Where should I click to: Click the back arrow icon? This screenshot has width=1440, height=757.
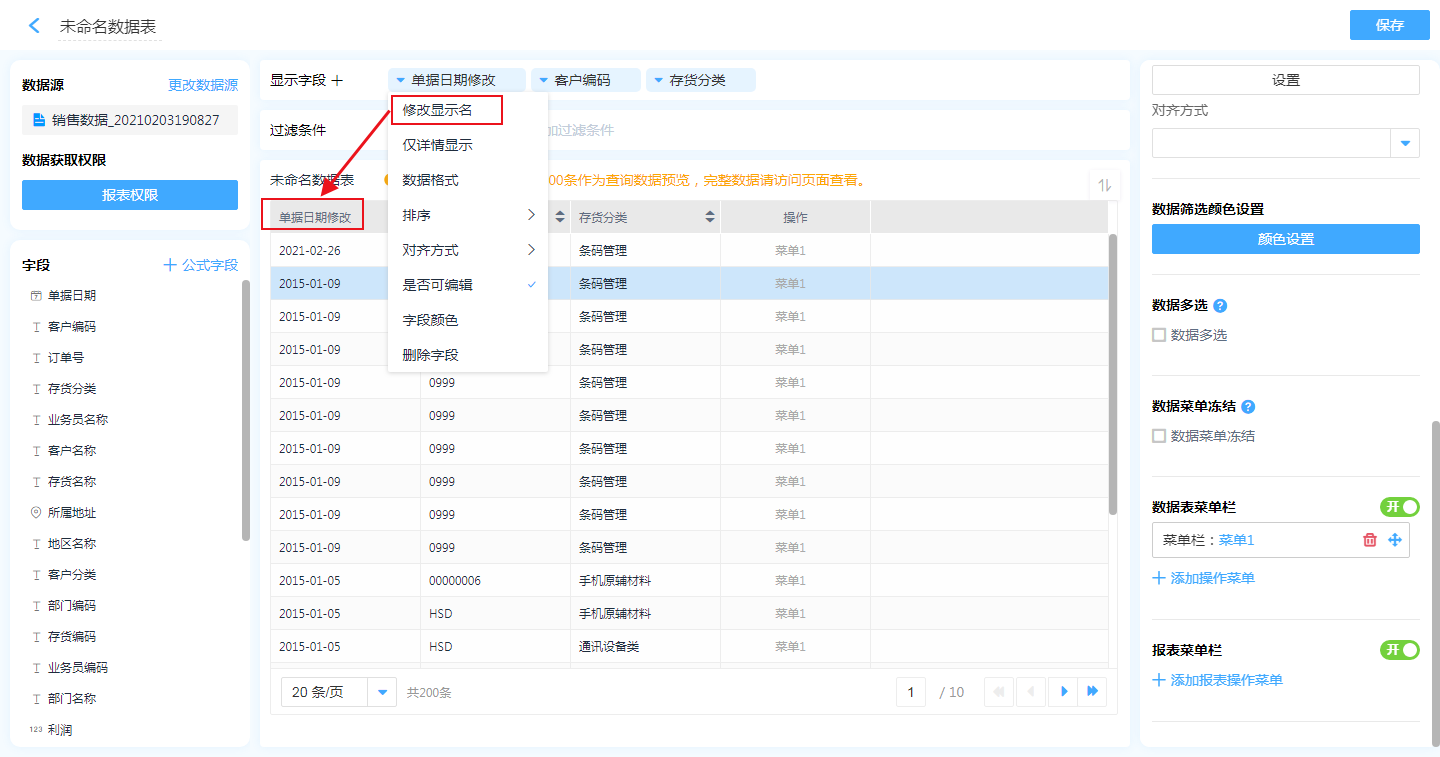35,26
